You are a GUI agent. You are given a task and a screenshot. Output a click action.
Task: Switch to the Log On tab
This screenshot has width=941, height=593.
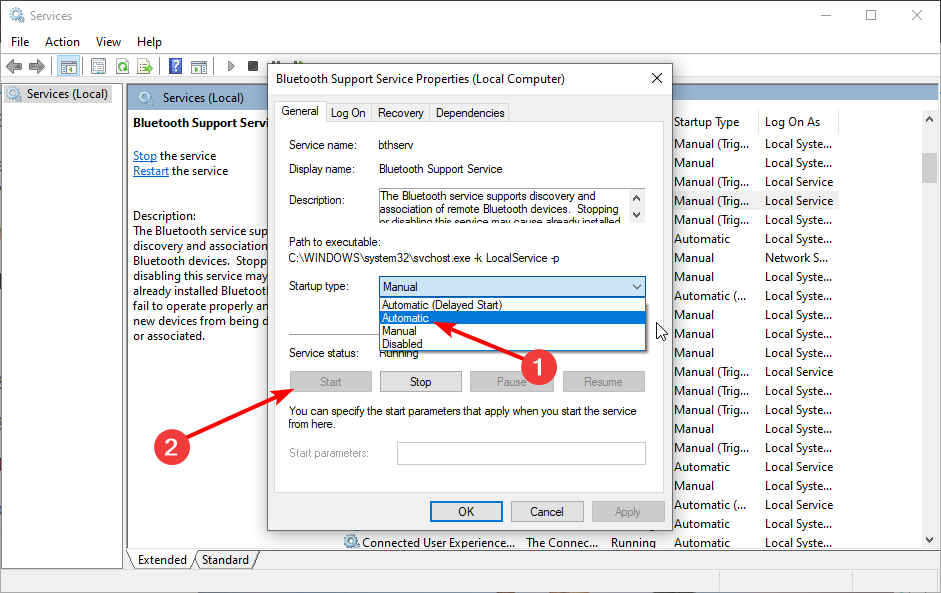point(348,113)
